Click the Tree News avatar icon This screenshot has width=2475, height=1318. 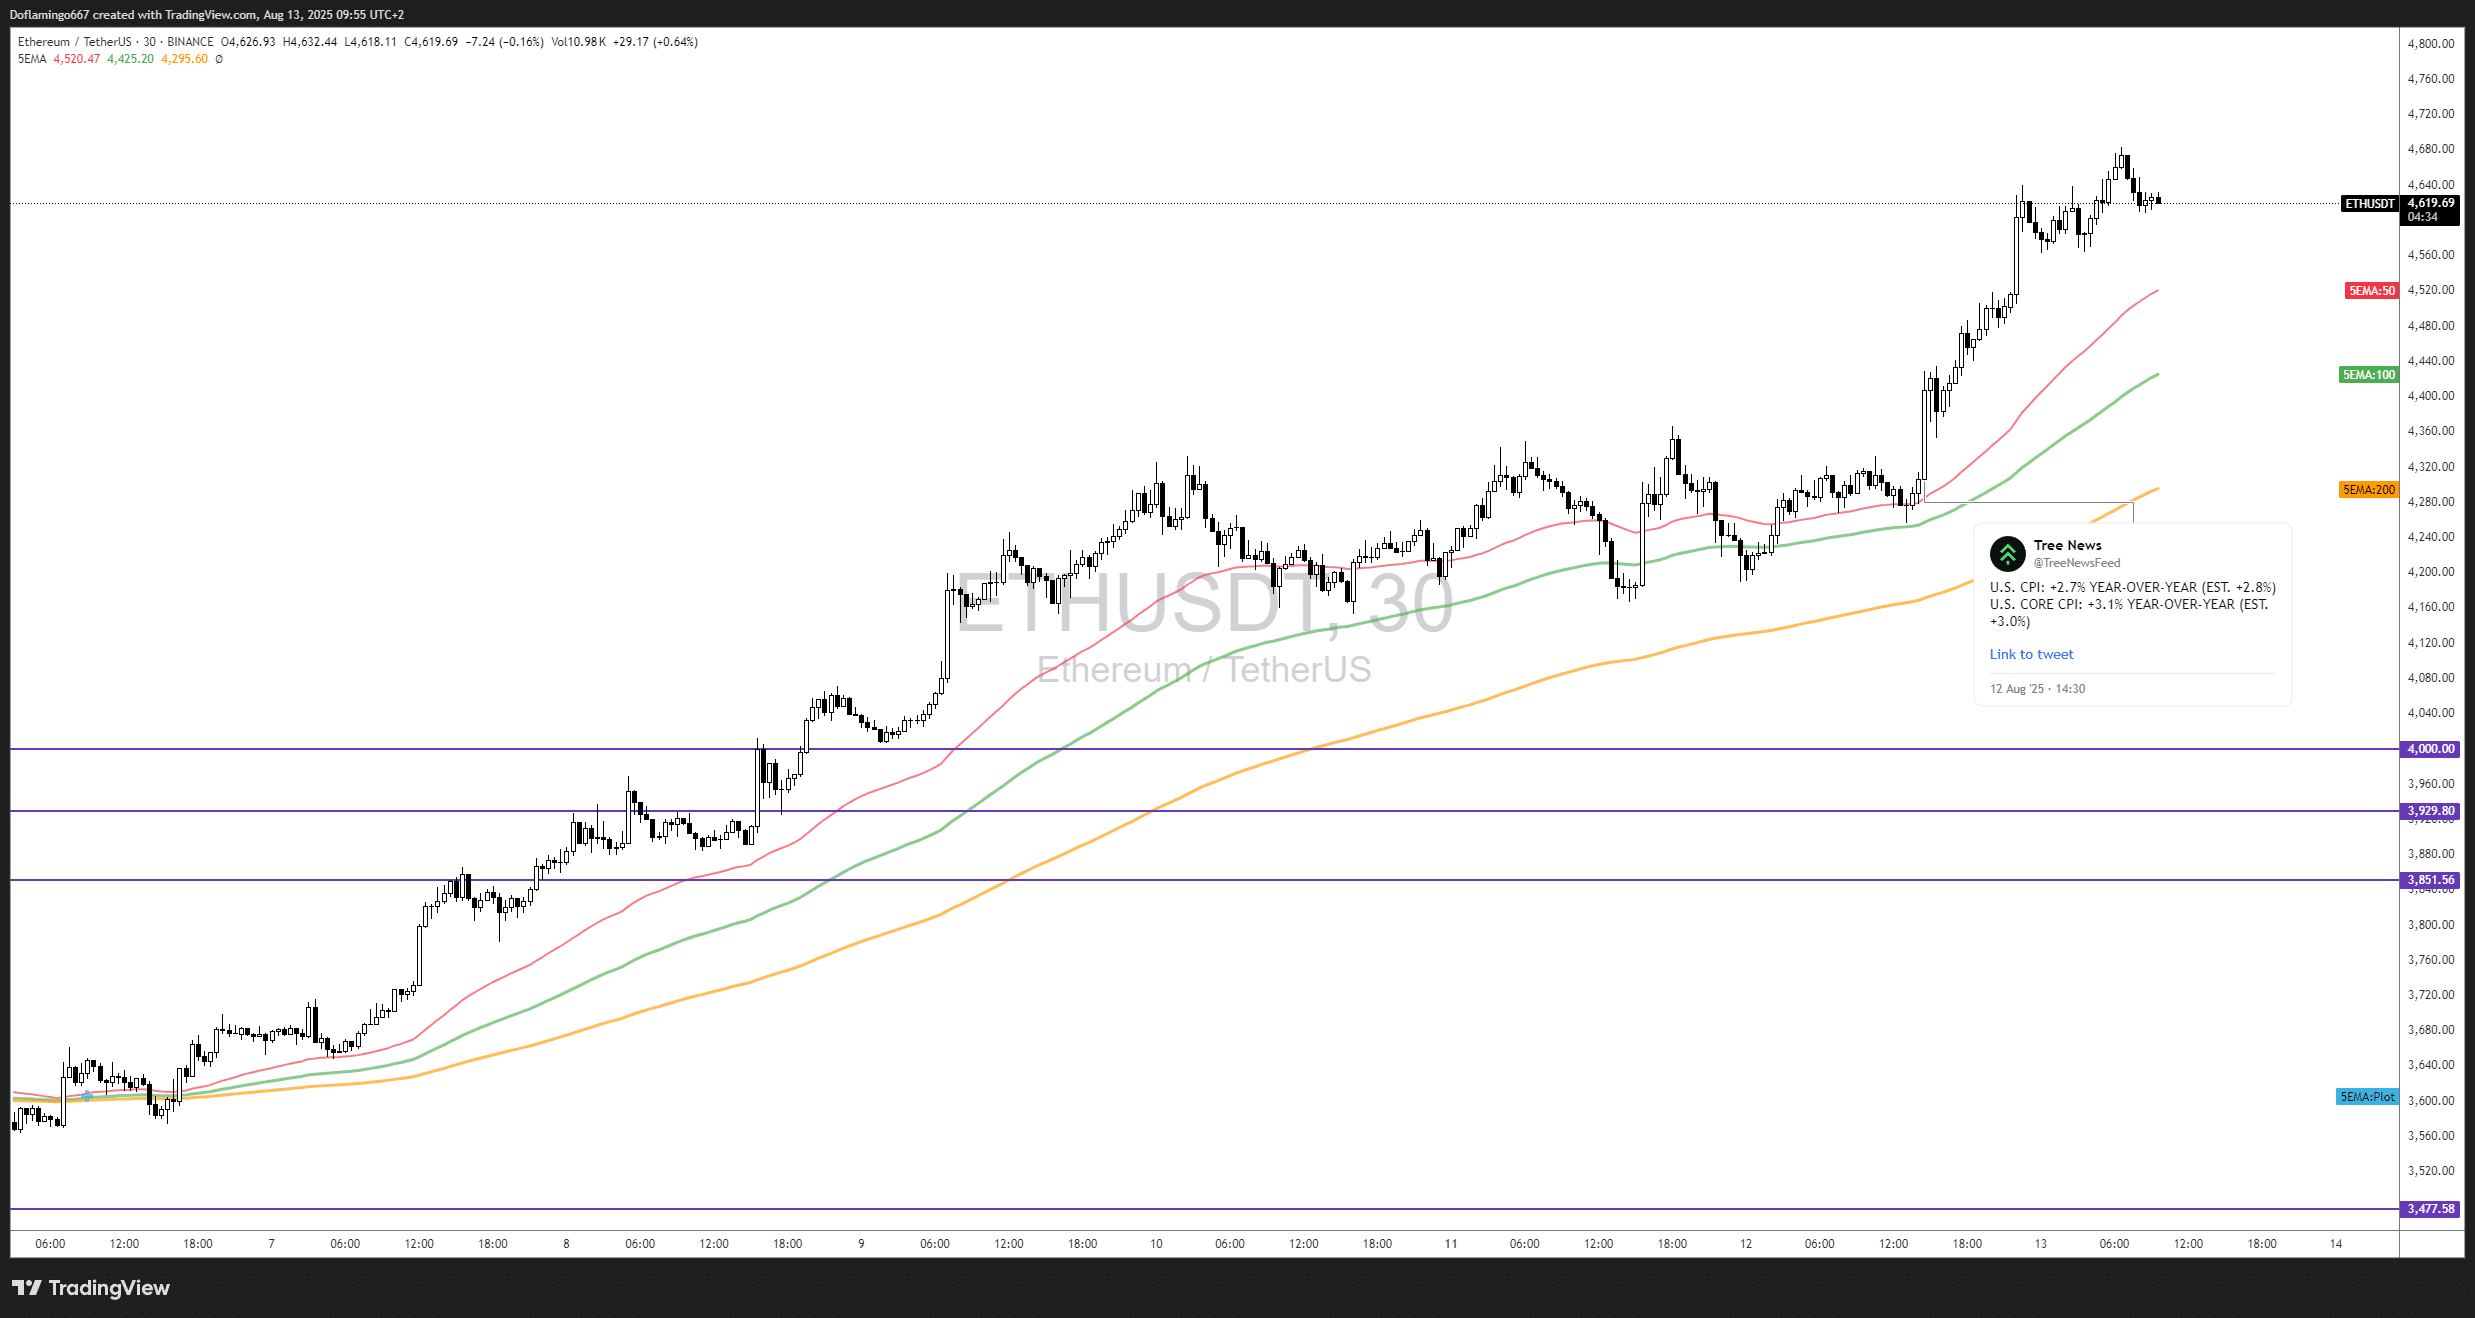[2007, 553]
